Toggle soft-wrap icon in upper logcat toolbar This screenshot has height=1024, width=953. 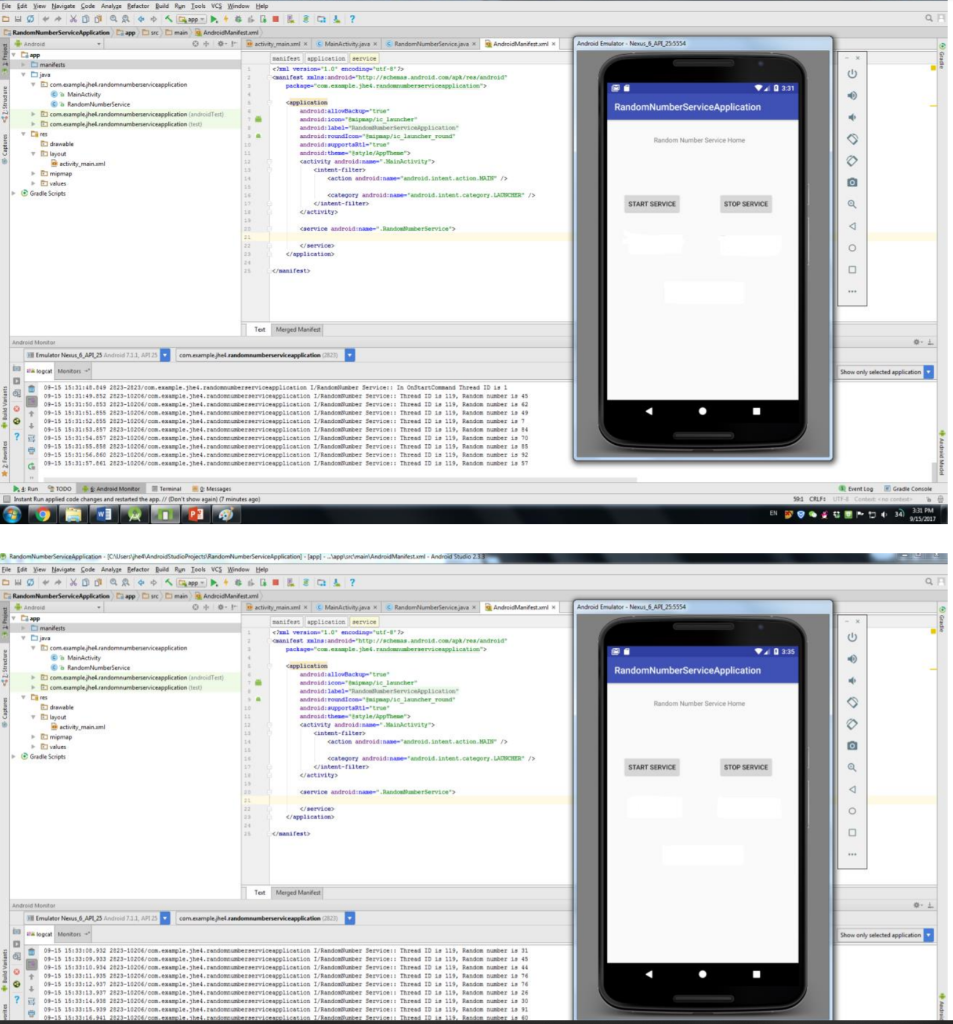[x=31, y=438]
